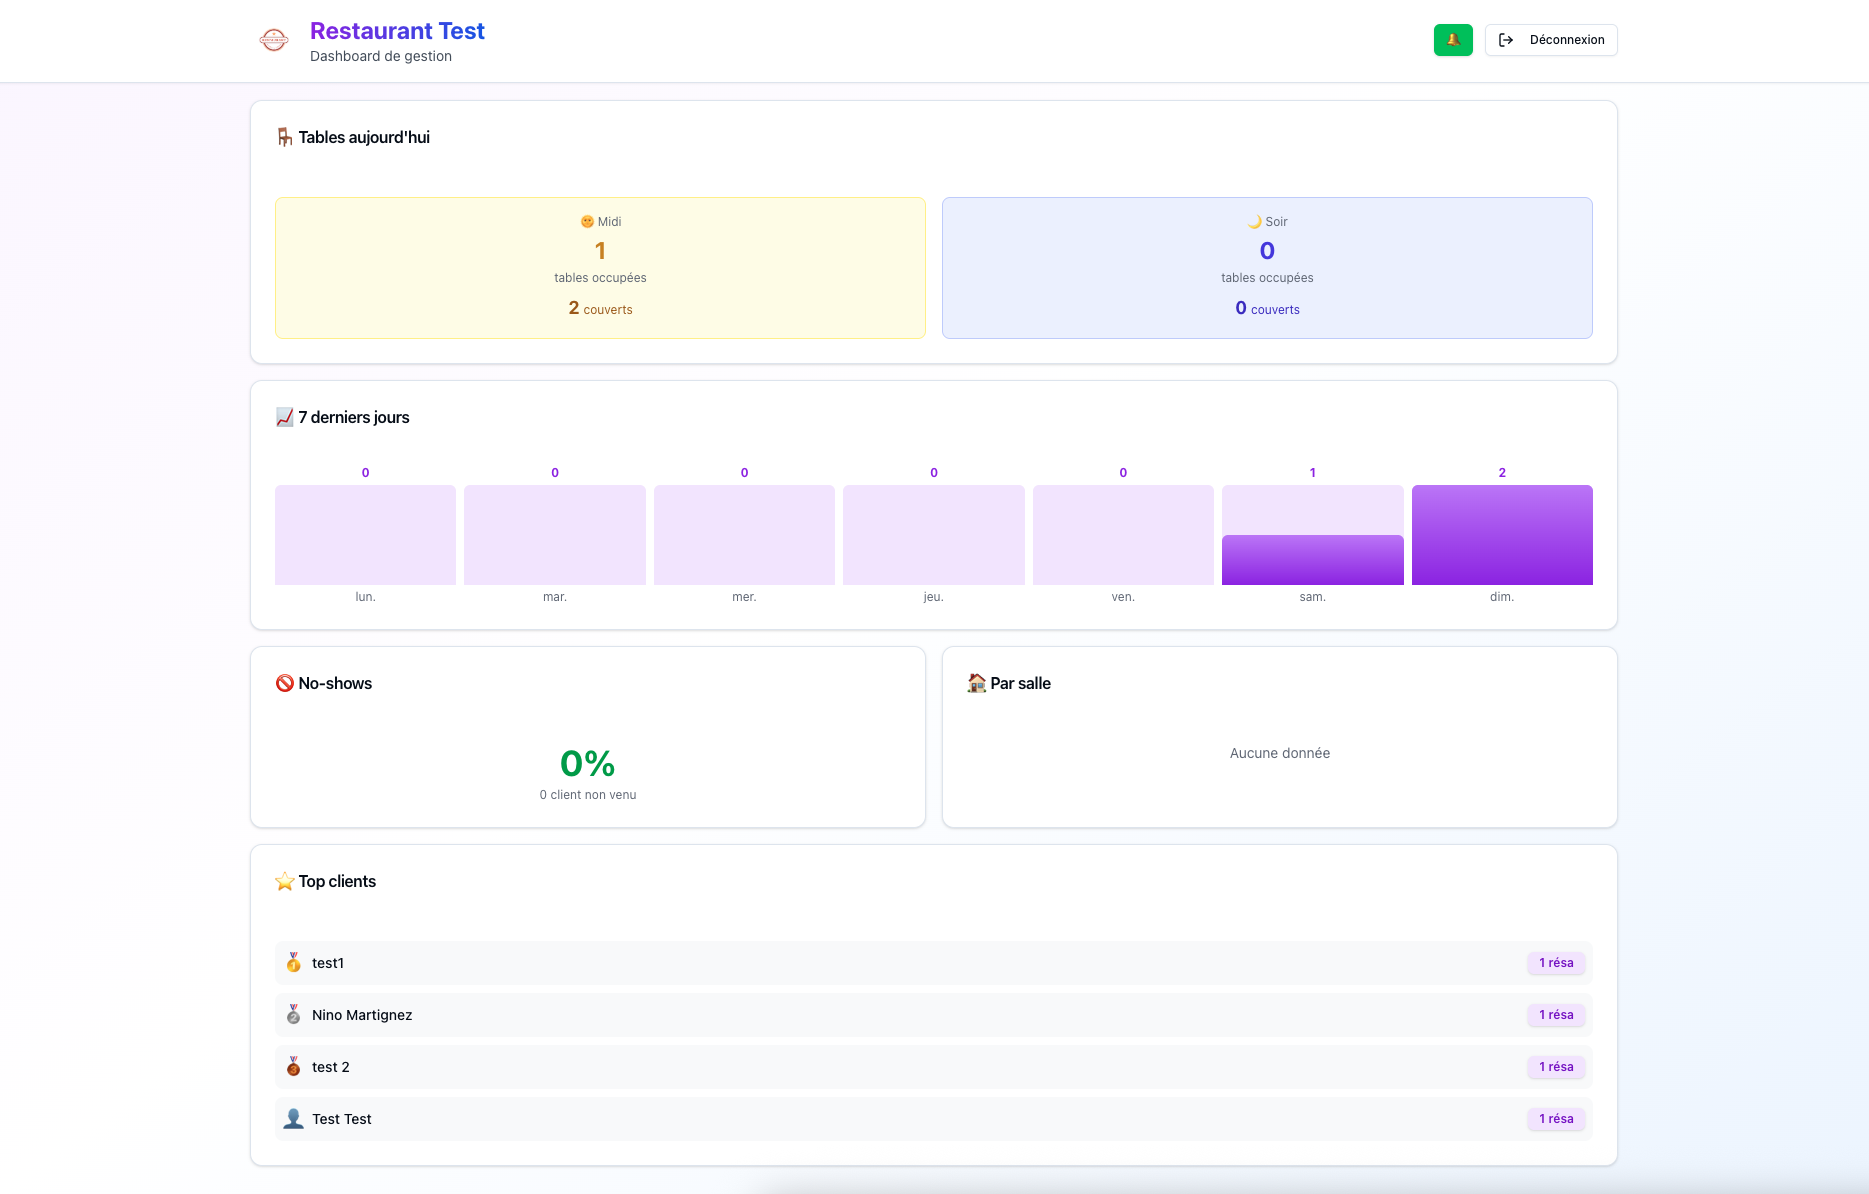Open the Midi tables occupied card

600,268
